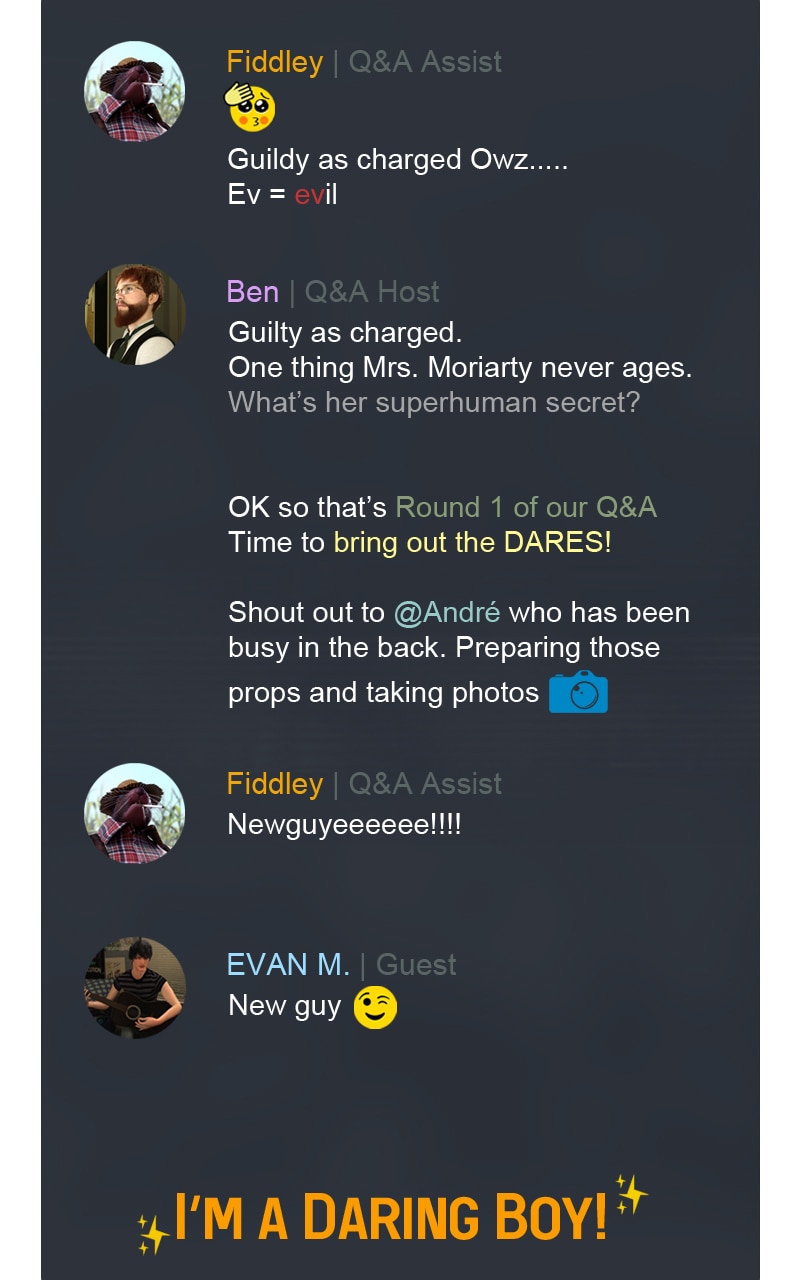800x1280 pixels.
Task: Open Fiddley's avatar in the first message
Action: [135, 92]
